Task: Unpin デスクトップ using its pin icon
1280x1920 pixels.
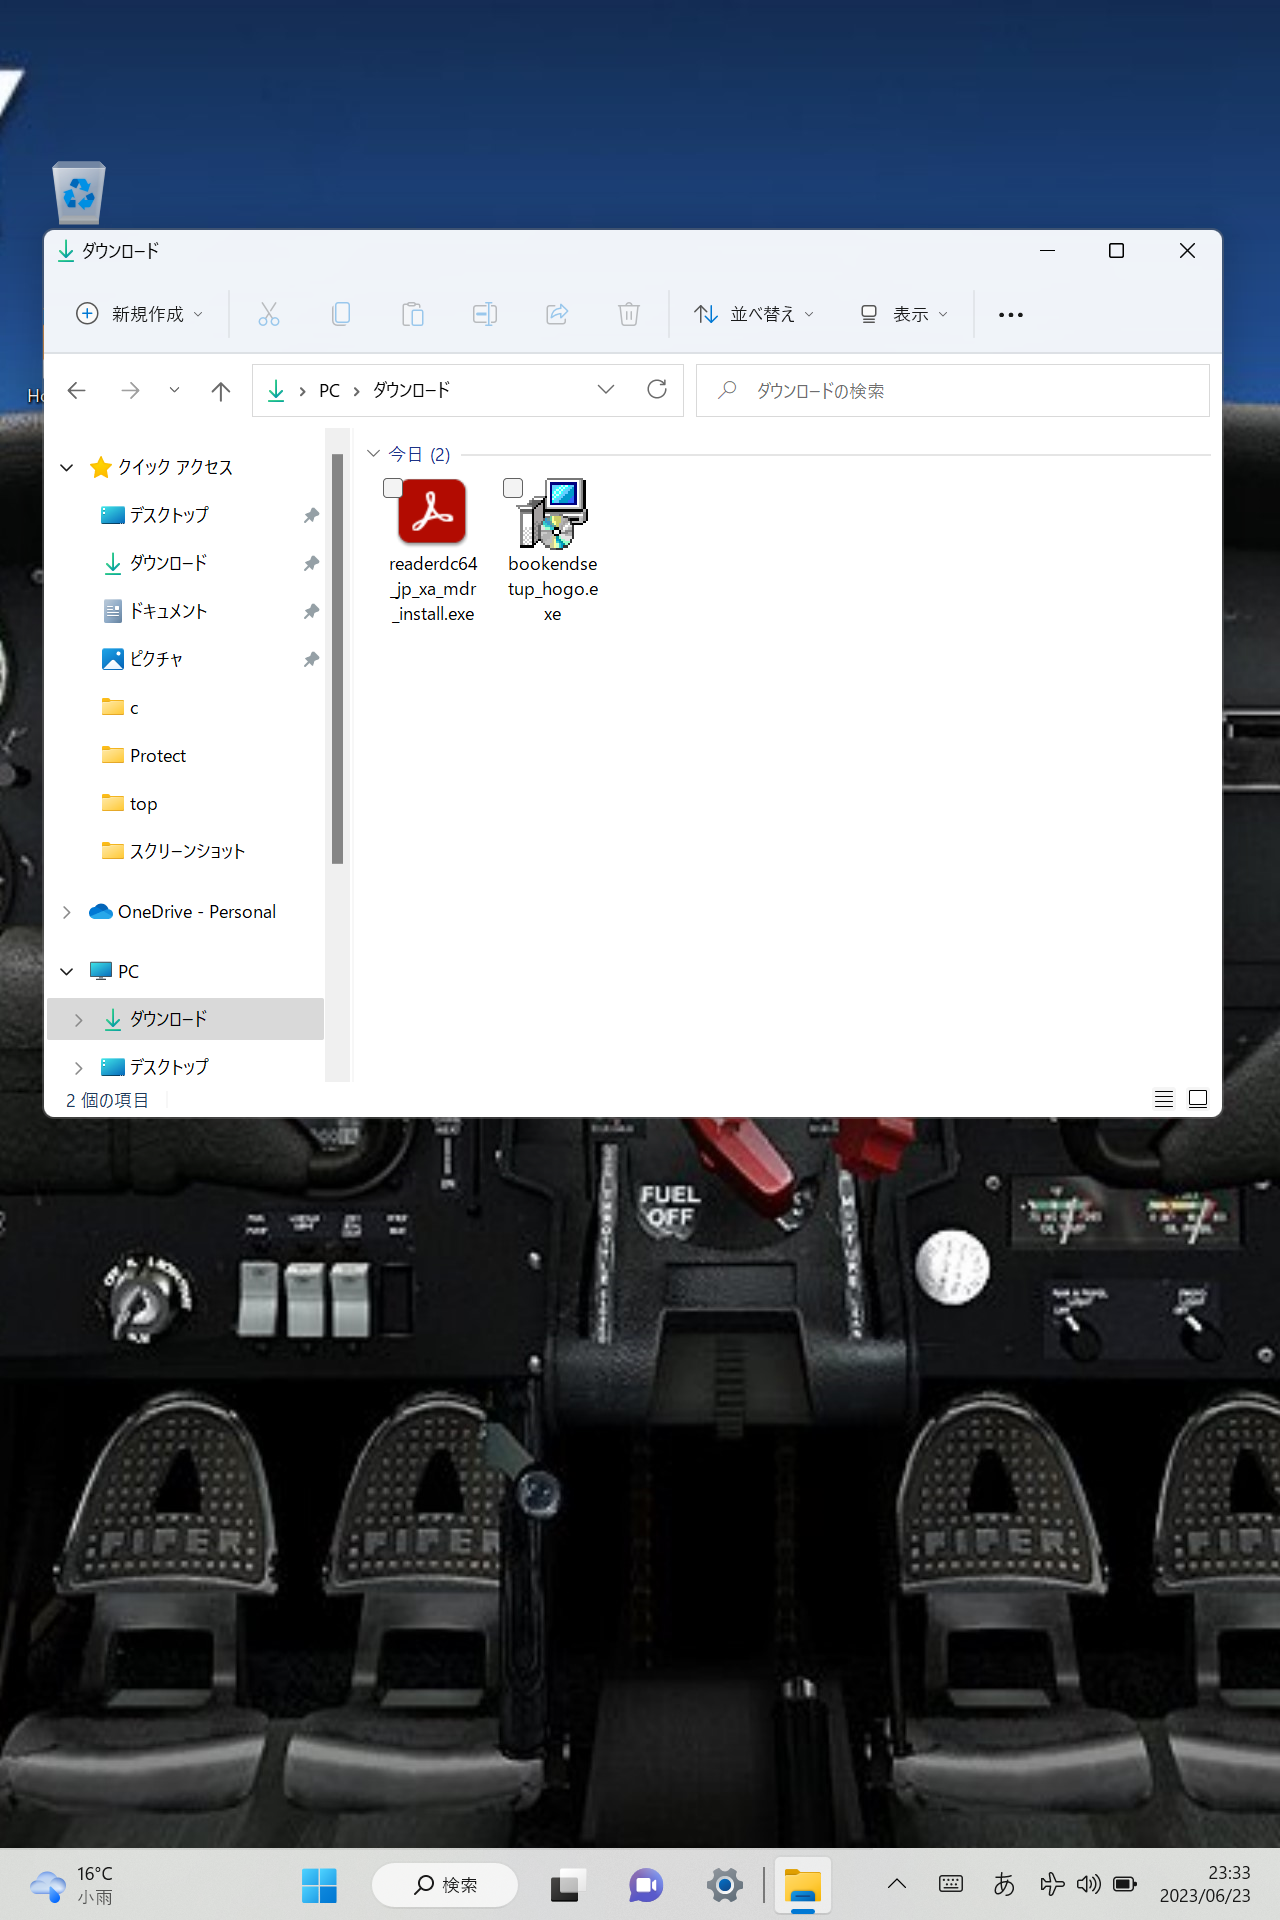Action: pyautogui.click(x=311, y=515)
